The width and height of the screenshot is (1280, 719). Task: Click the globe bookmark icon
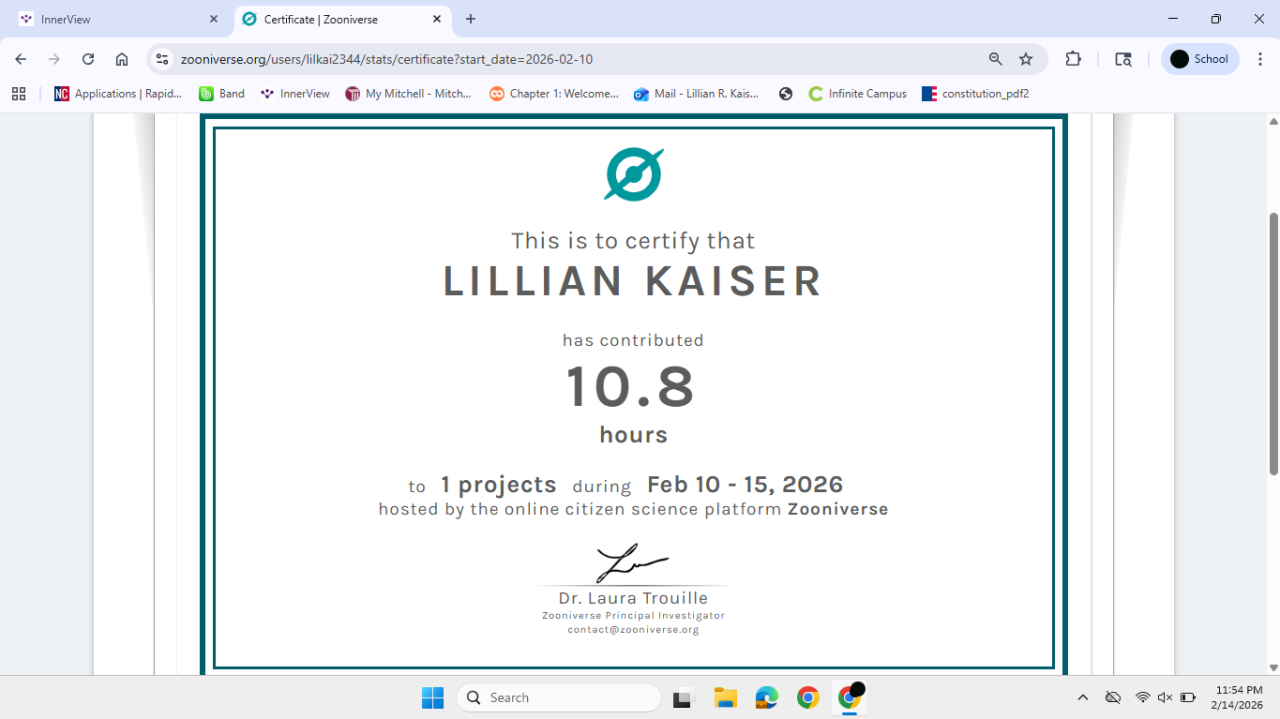[x=786, y=93]
